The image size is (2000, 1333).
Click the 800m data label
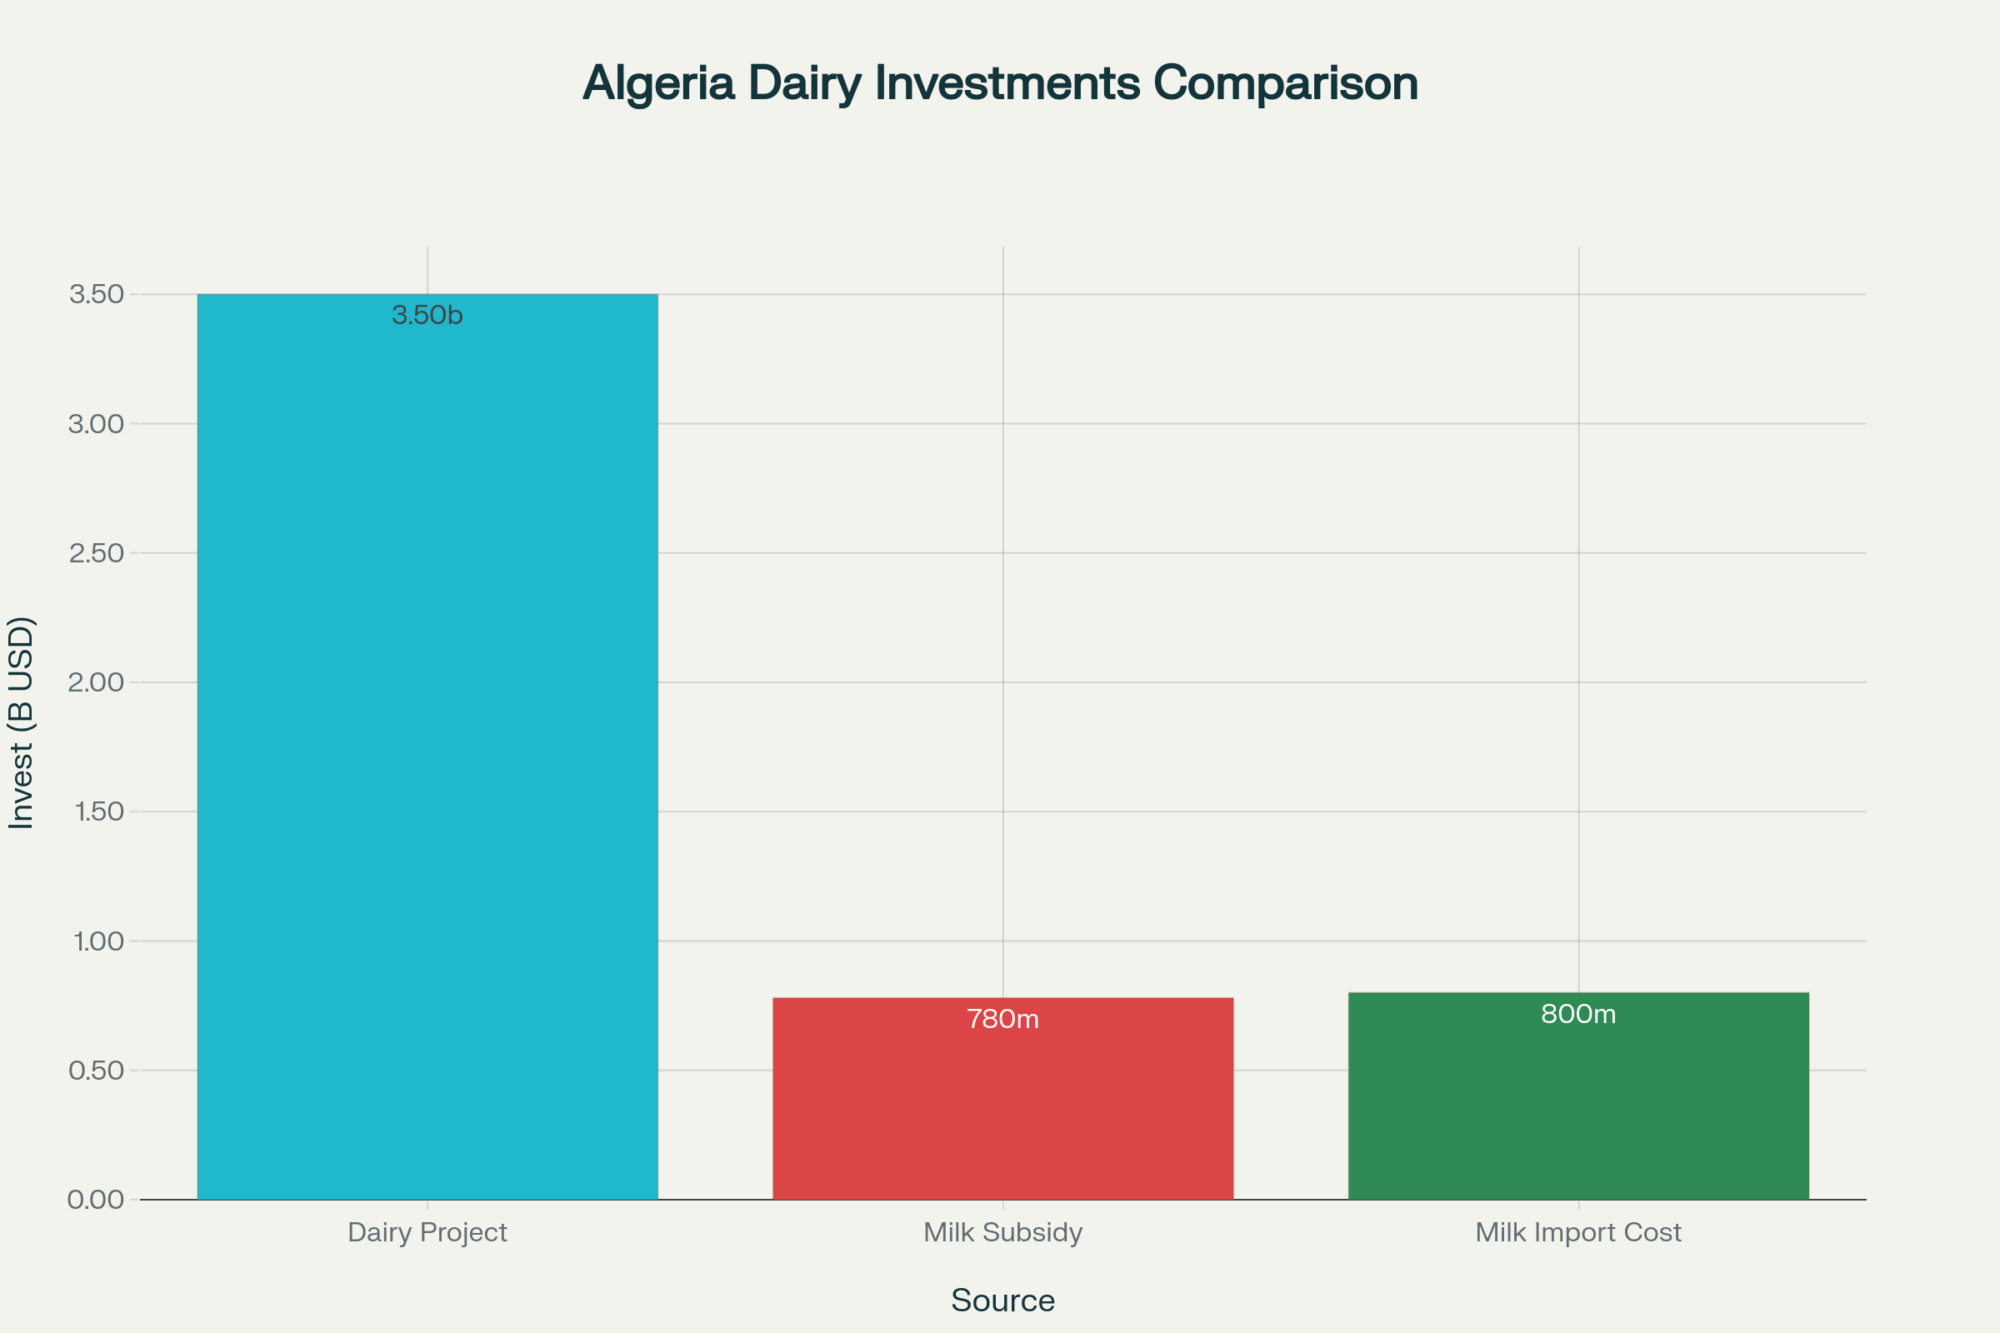[1578, 1015]
